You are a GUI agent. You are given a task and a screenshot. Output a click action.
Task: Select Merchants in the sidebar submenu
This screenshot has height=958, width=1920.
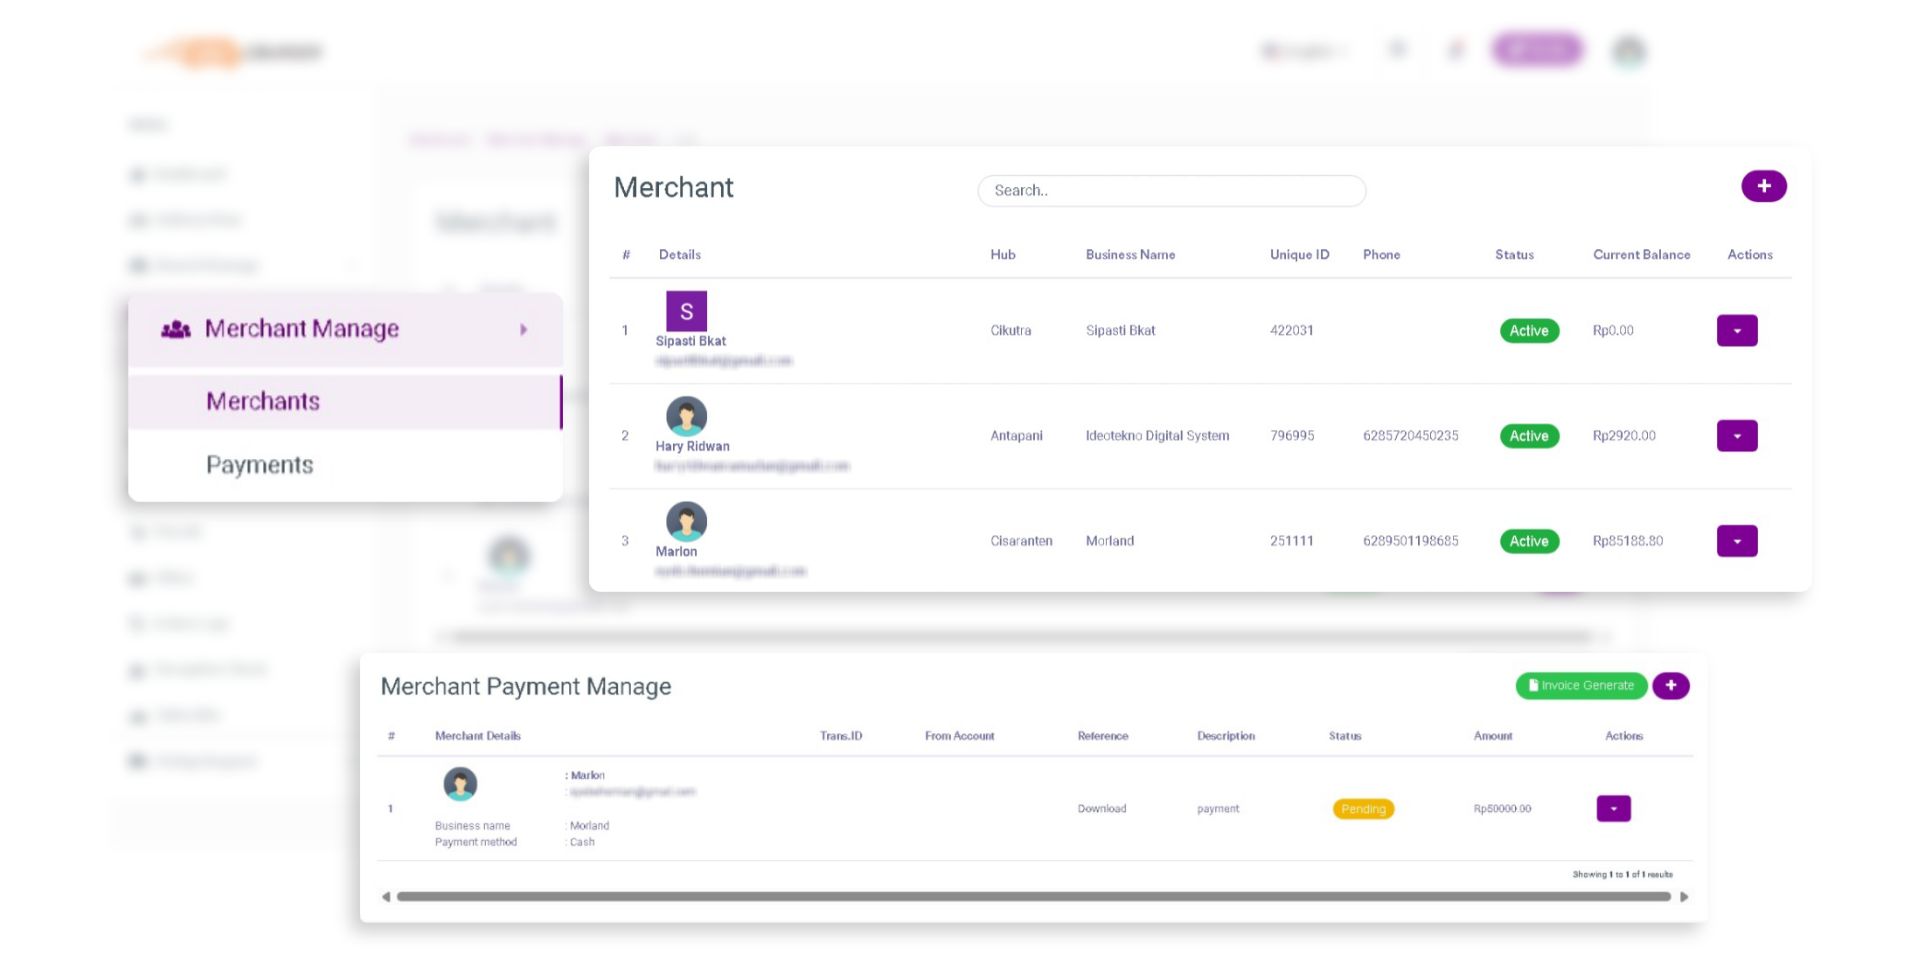point(263,401)
